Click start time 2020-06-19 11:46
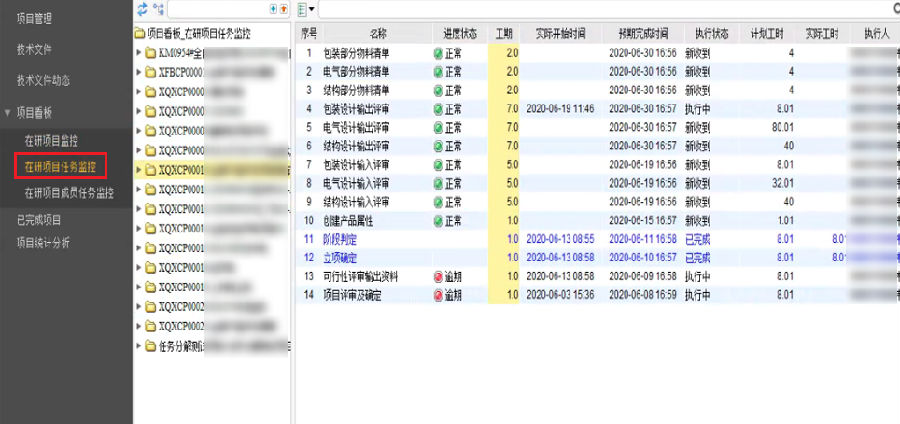900x424 pixels. pyautogui.click(x=560, y=109)
